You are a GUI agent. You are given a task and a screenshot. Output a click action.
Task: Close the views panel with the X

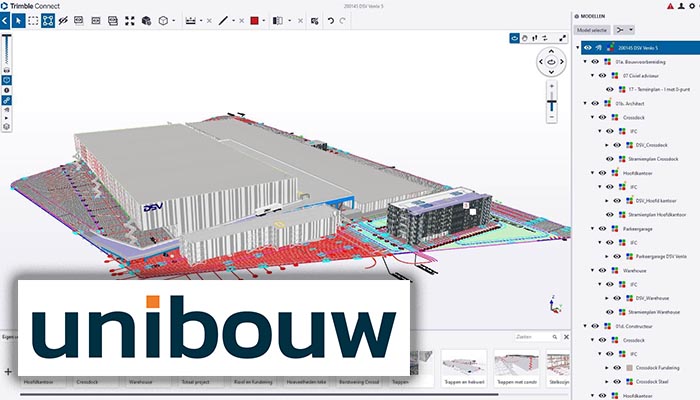566,337
